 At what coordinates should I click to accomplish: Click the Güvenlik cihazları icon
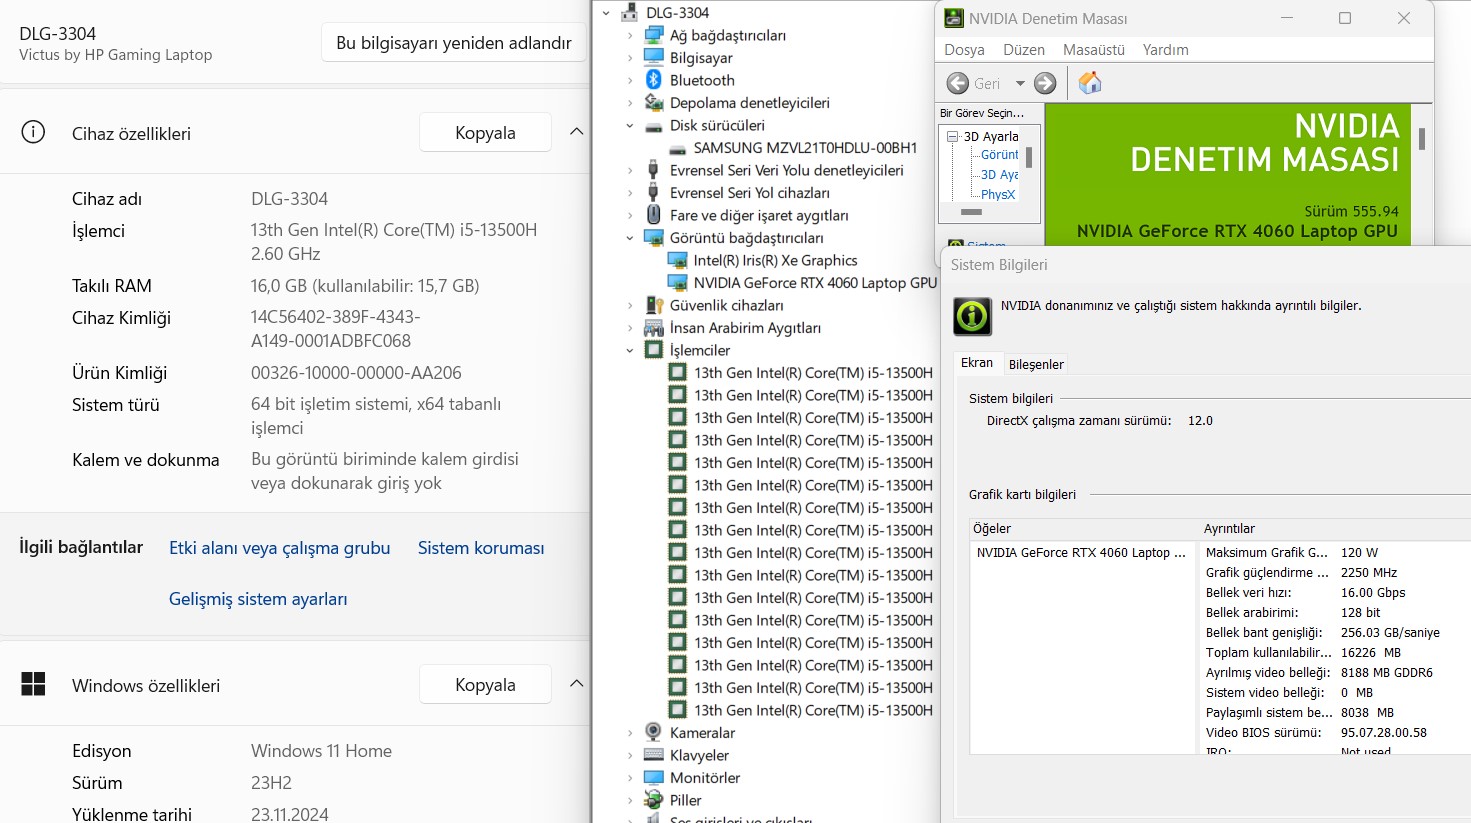click(654, 305)
